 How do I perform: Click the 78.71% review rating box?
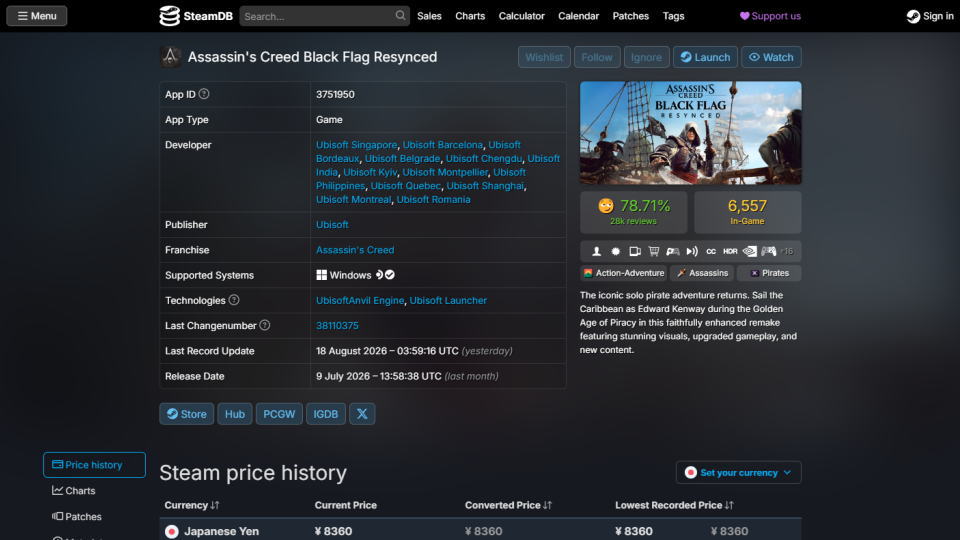(633, 212)
